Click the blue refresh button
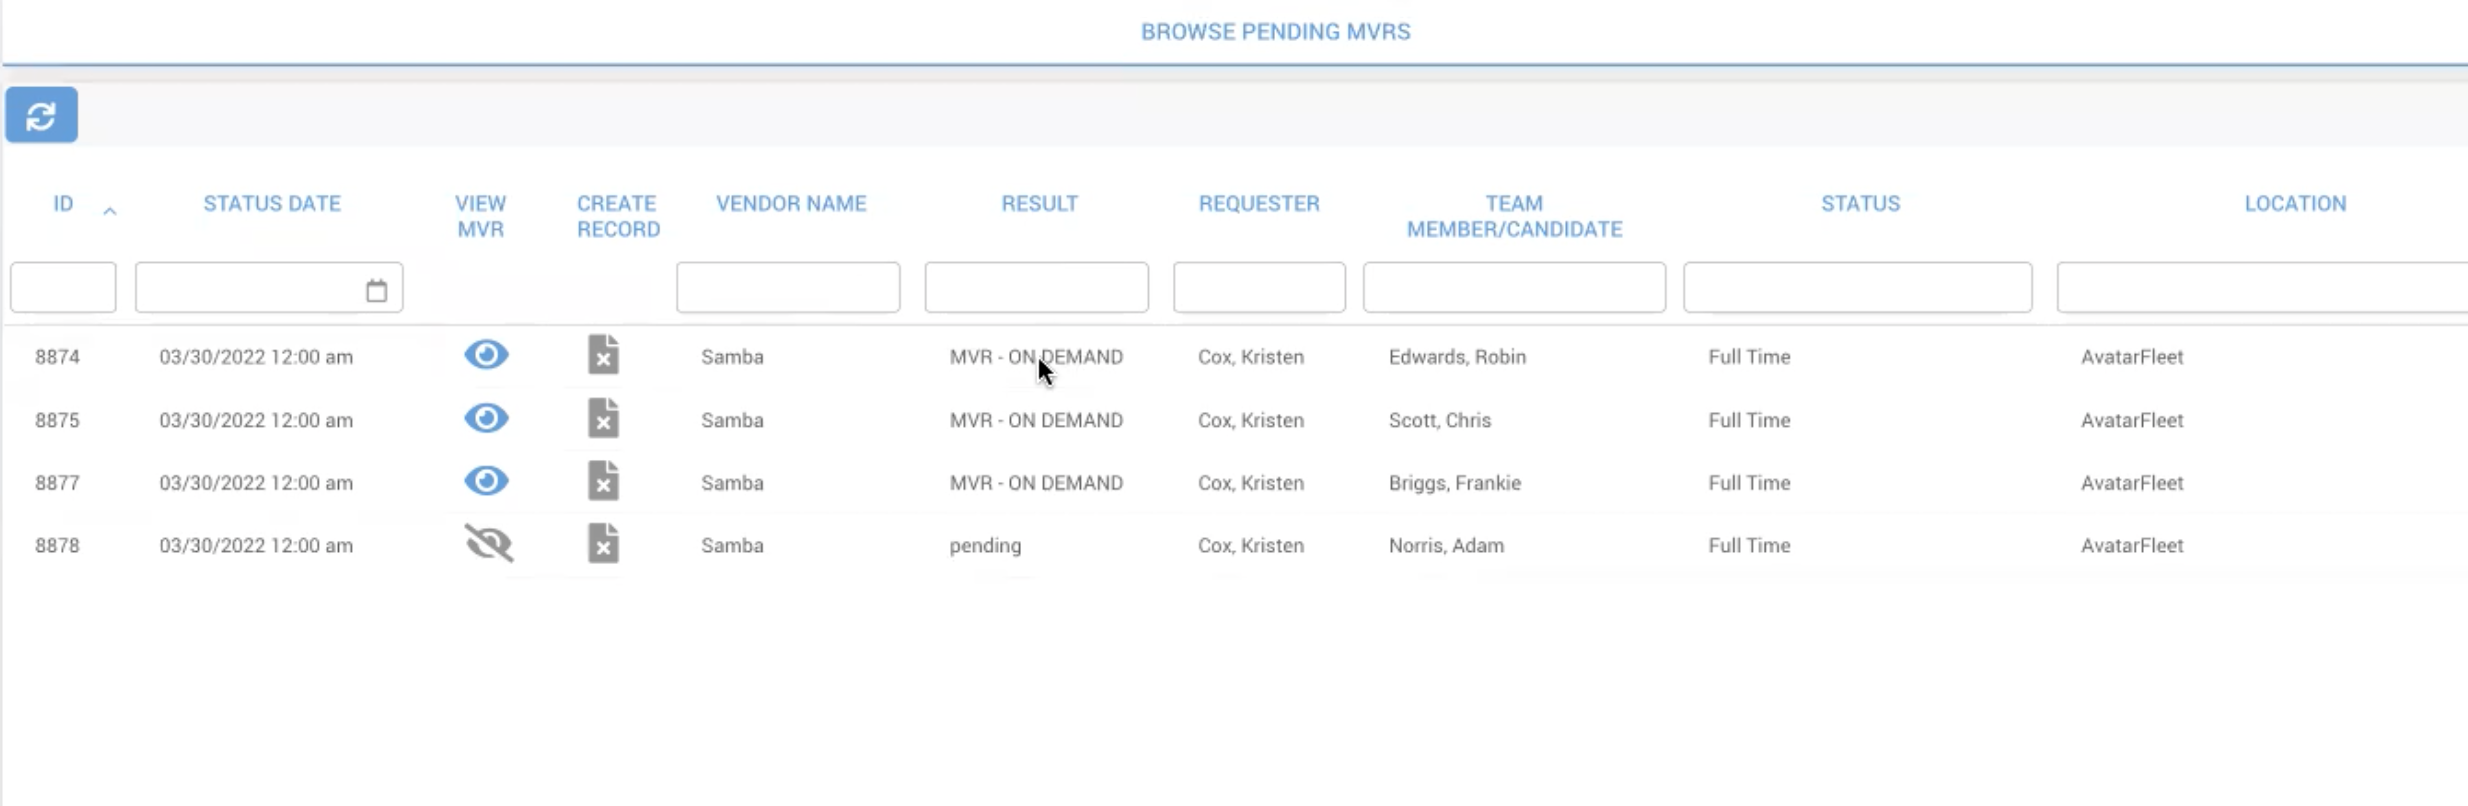The image size is (2468, 806). click(41, 115)
